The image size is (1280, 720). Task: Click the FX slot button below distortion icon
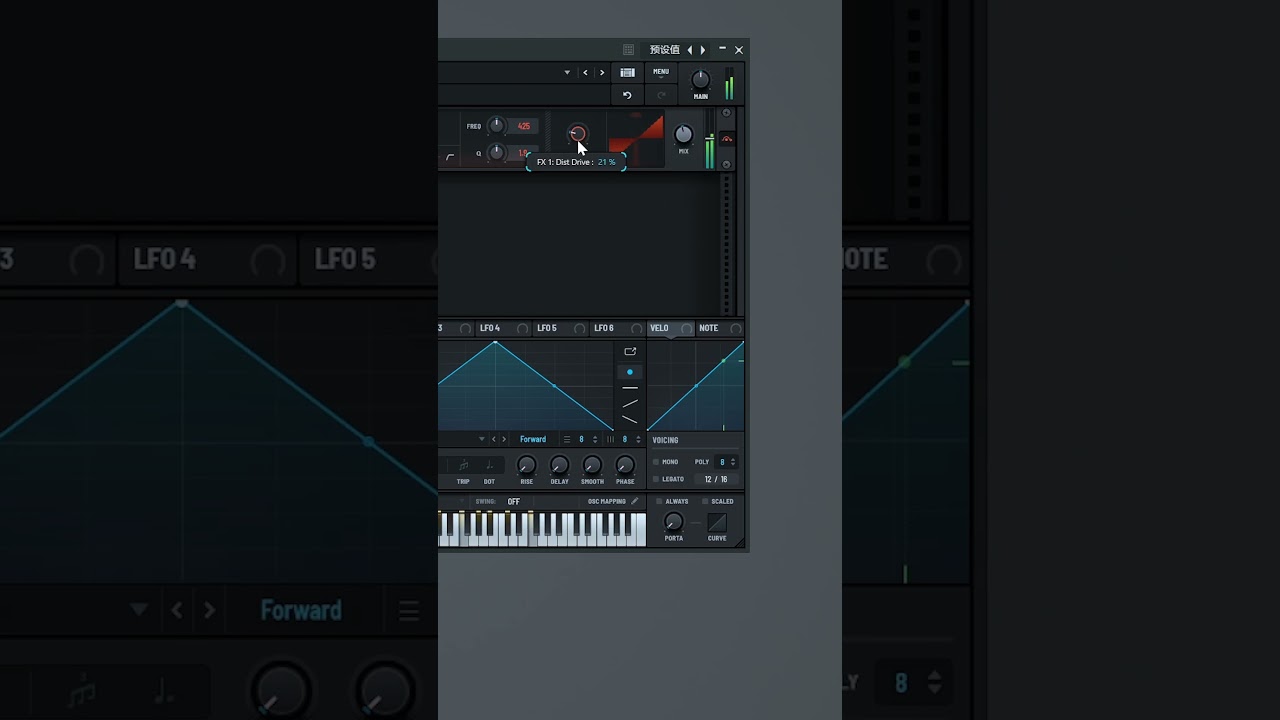(727, 164)
